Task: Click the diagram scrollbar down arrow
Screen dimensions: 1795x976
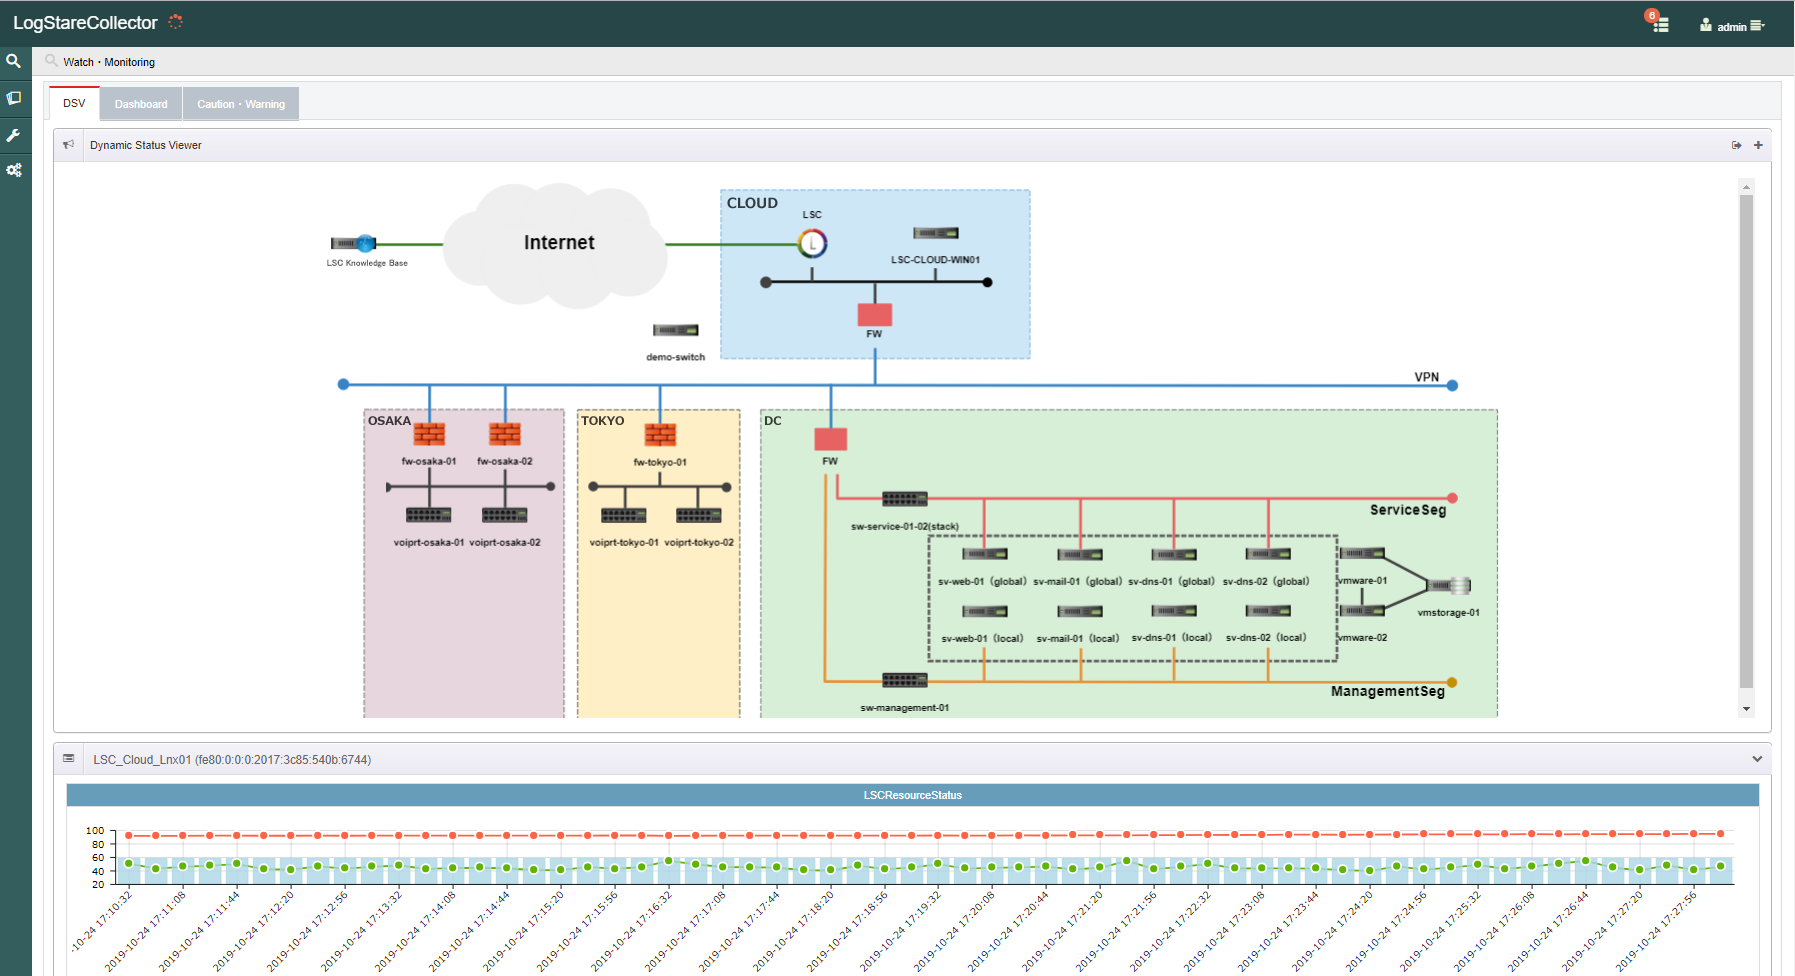Action: coord(1746,709)
